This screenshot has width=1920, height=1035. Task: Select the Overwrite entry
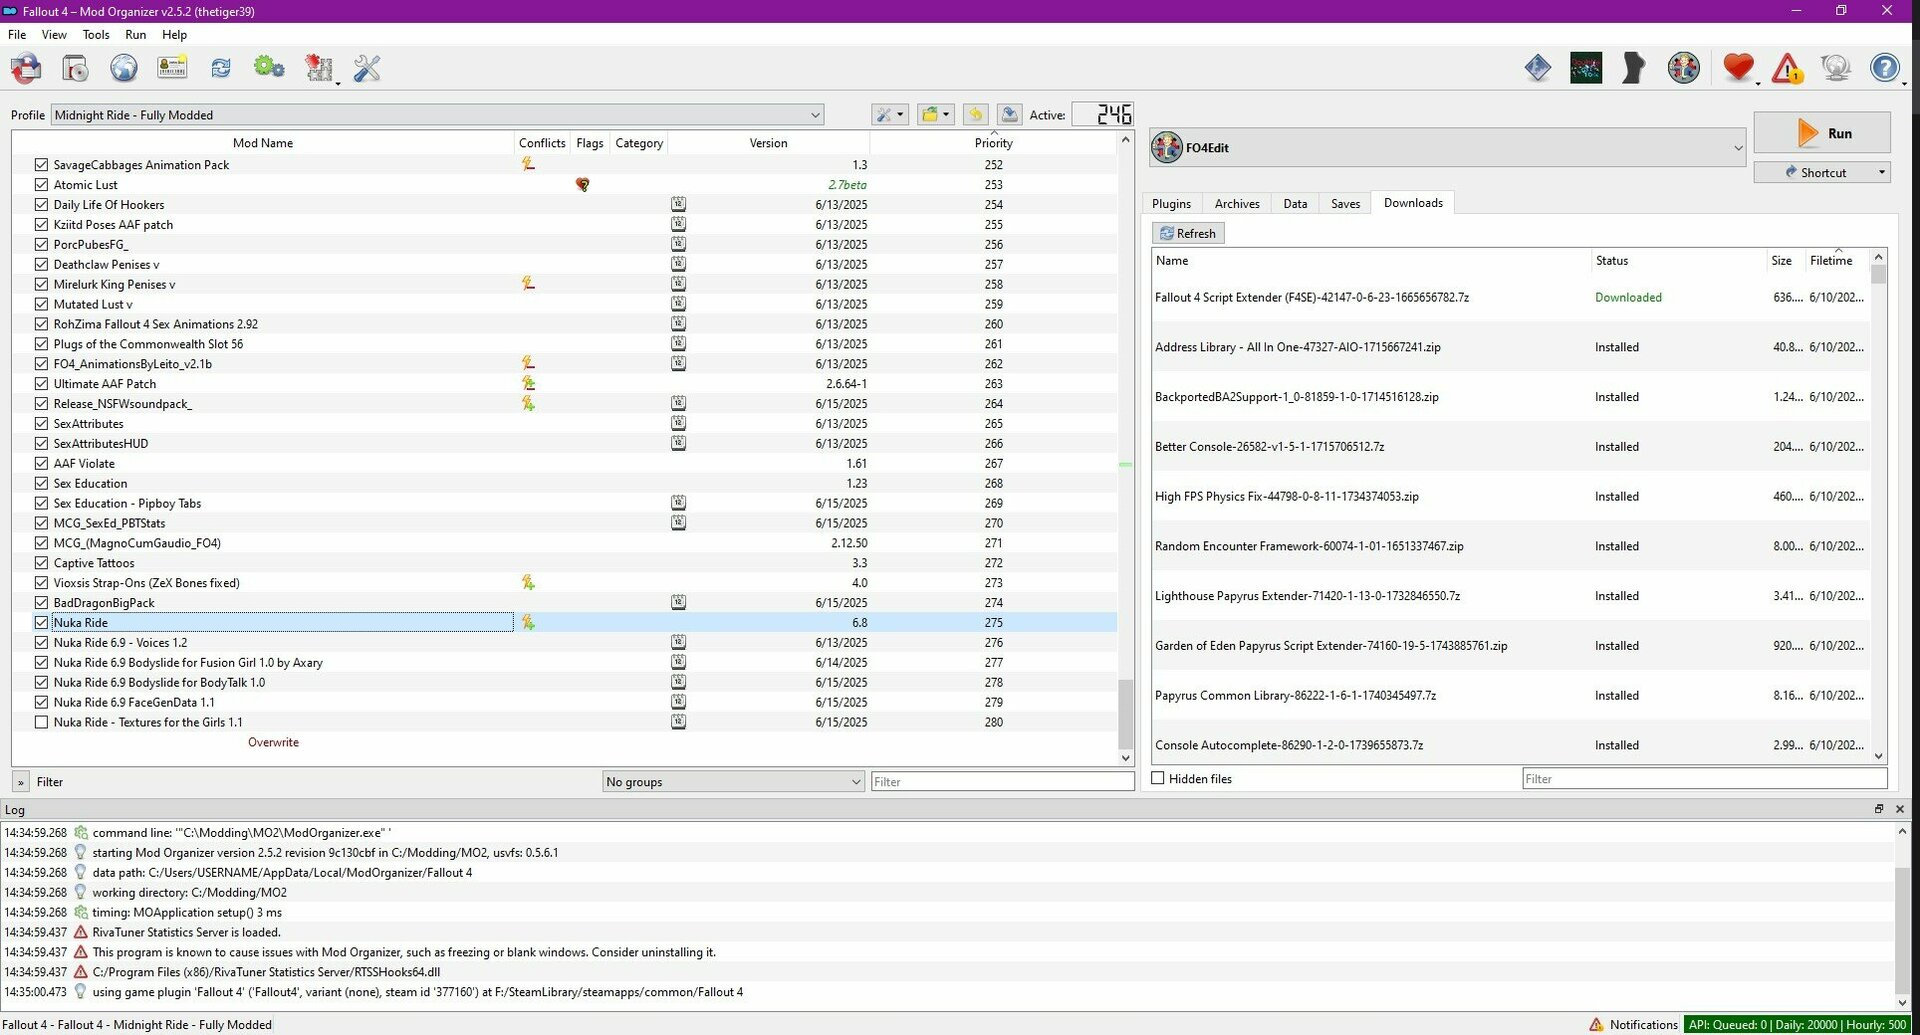(273, 742)
